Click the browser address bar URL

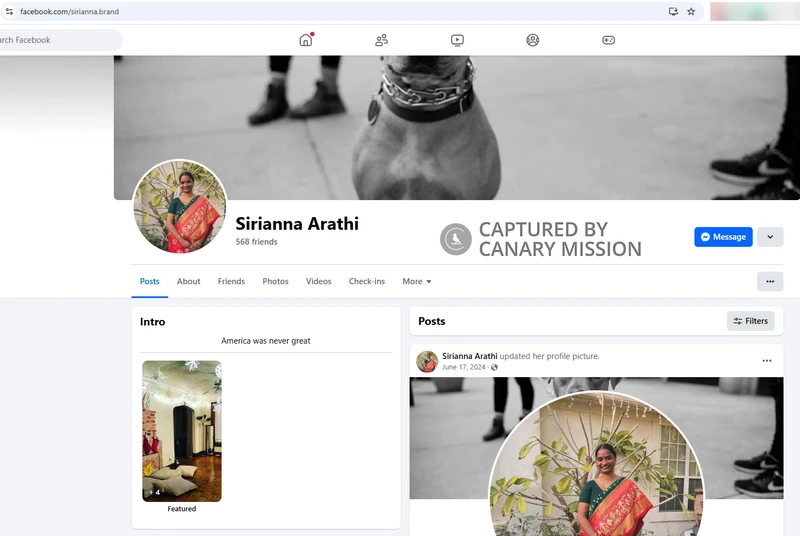69,11
